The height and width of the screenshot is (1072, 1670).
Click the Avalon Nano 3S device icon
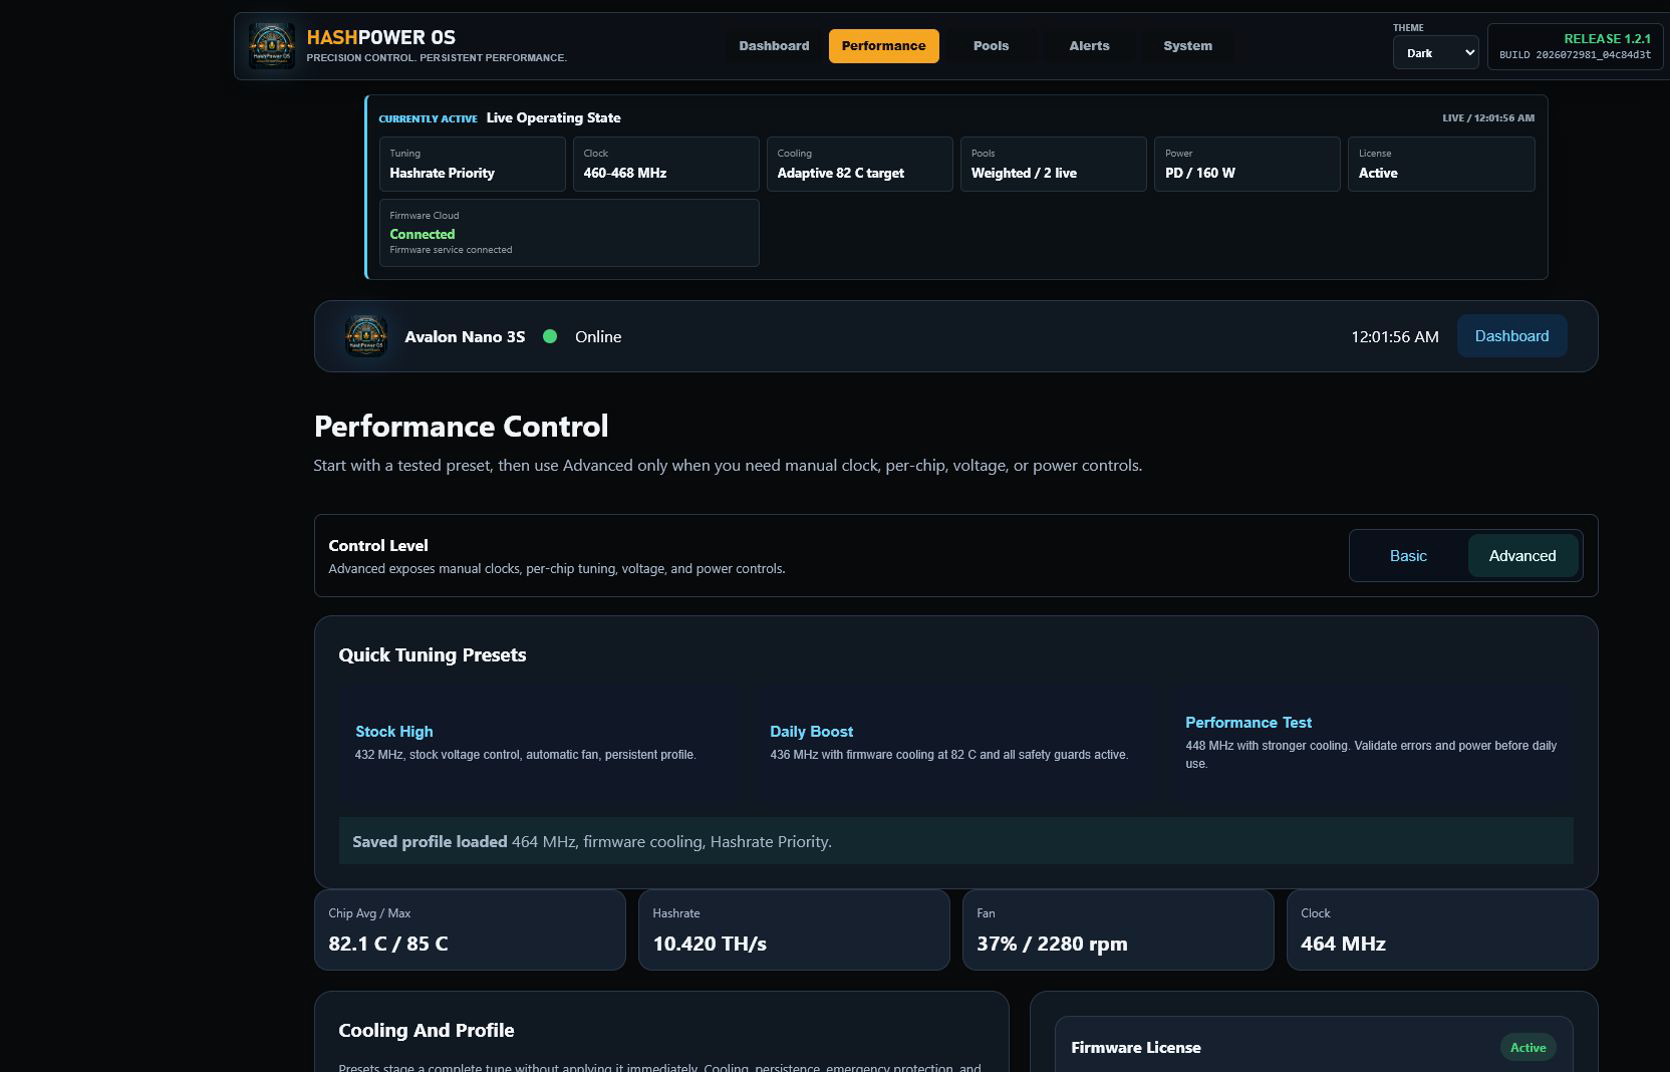point(366,336)
